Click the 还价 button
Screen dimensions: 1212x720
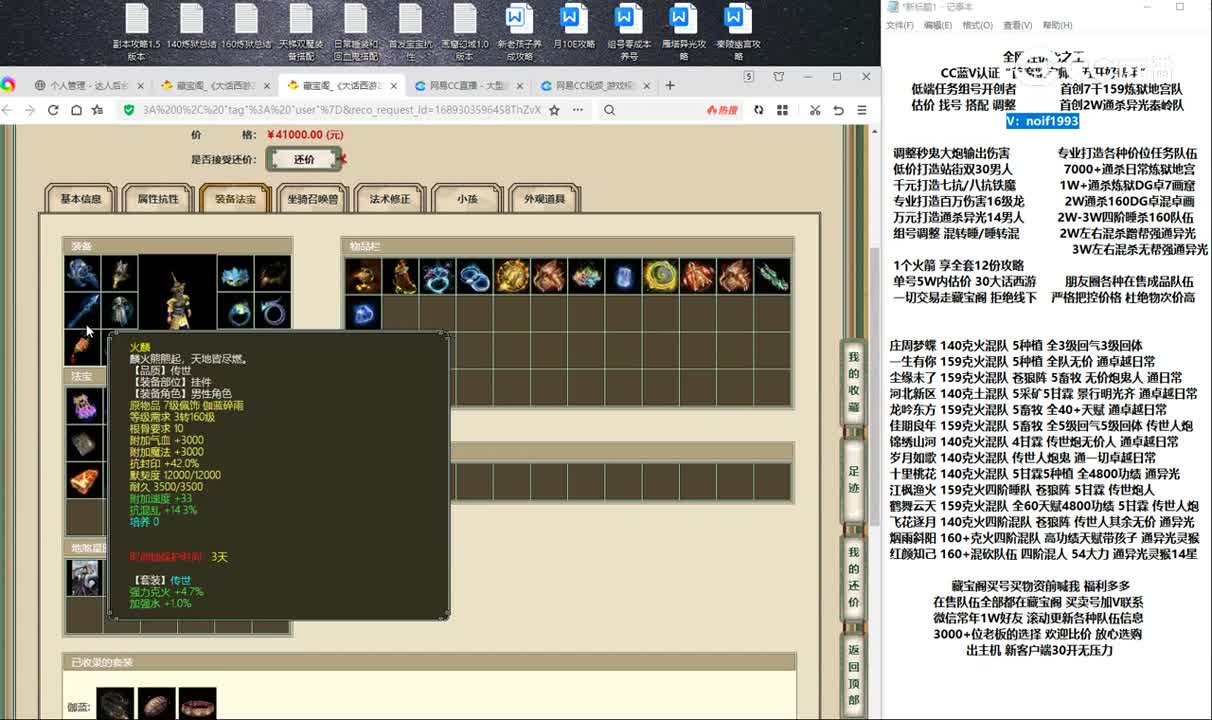coord(304,159)
